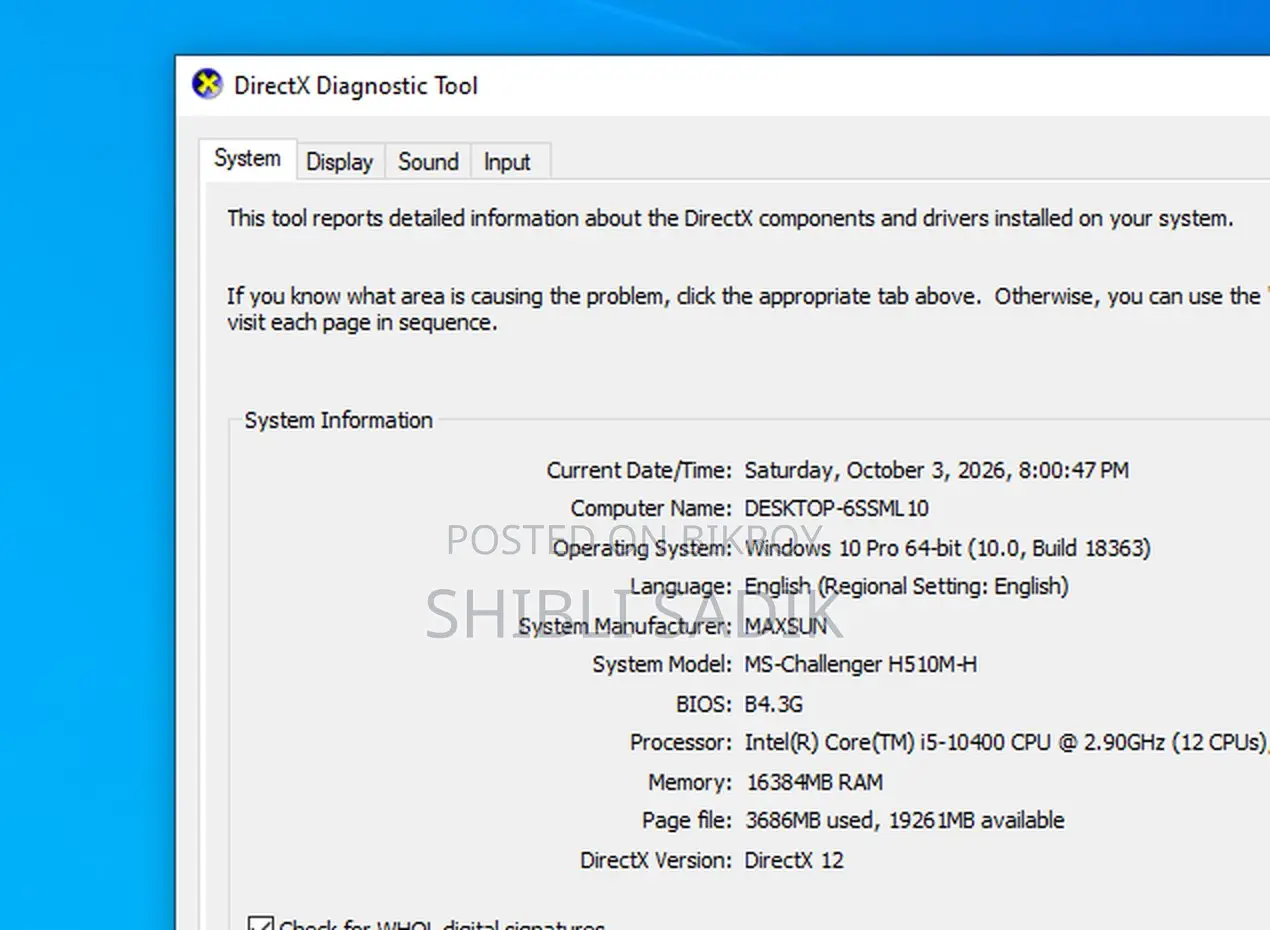The height and width of the screenshot is (930, 1270).
Task: Click the Page file label
Action: coord(687,821)
